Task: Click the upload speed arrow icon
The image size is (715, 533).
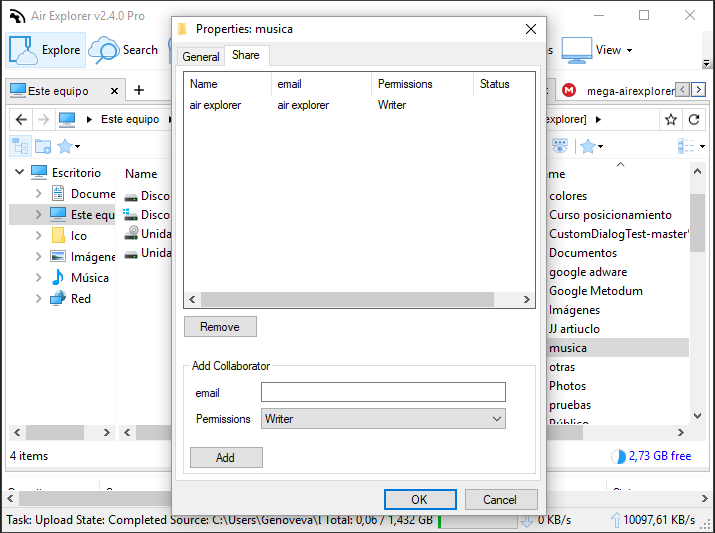Action: pyautogui.click(x=616, y=520)
